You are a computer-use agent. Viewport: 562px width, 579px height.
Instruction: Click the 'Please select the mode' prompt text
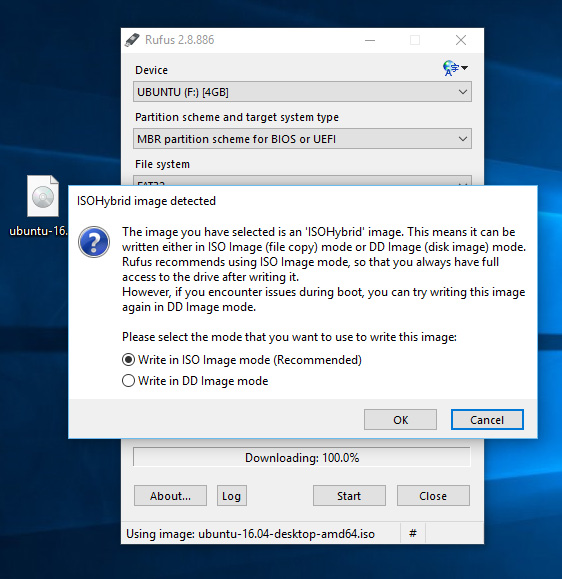(289, 337)
